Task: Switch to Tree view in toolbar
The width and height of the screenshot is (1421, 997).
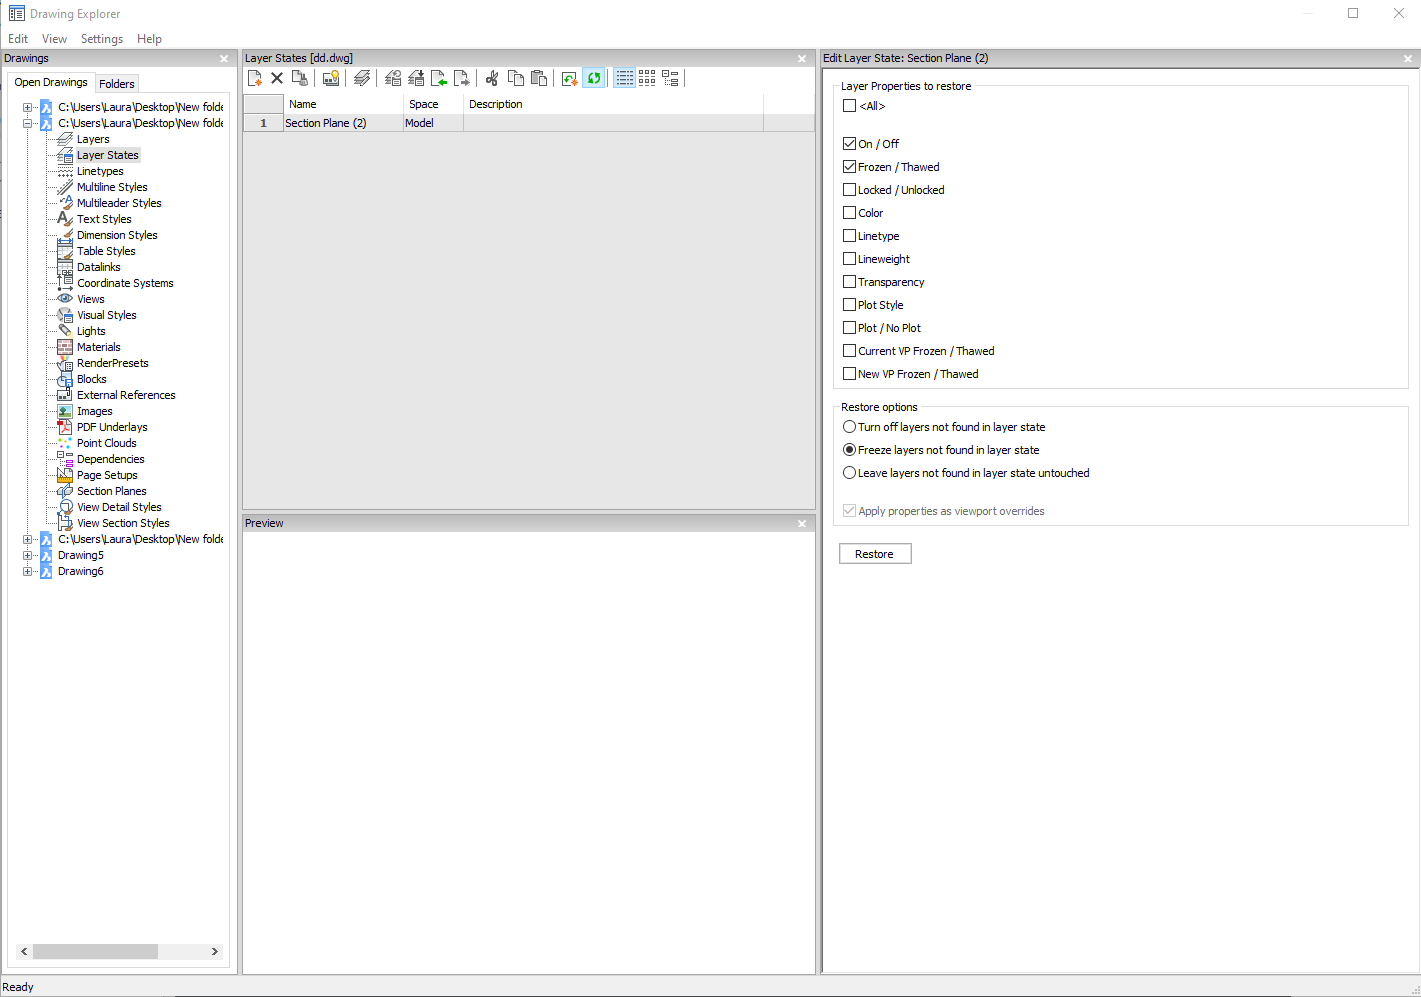Action: (670, 78)
